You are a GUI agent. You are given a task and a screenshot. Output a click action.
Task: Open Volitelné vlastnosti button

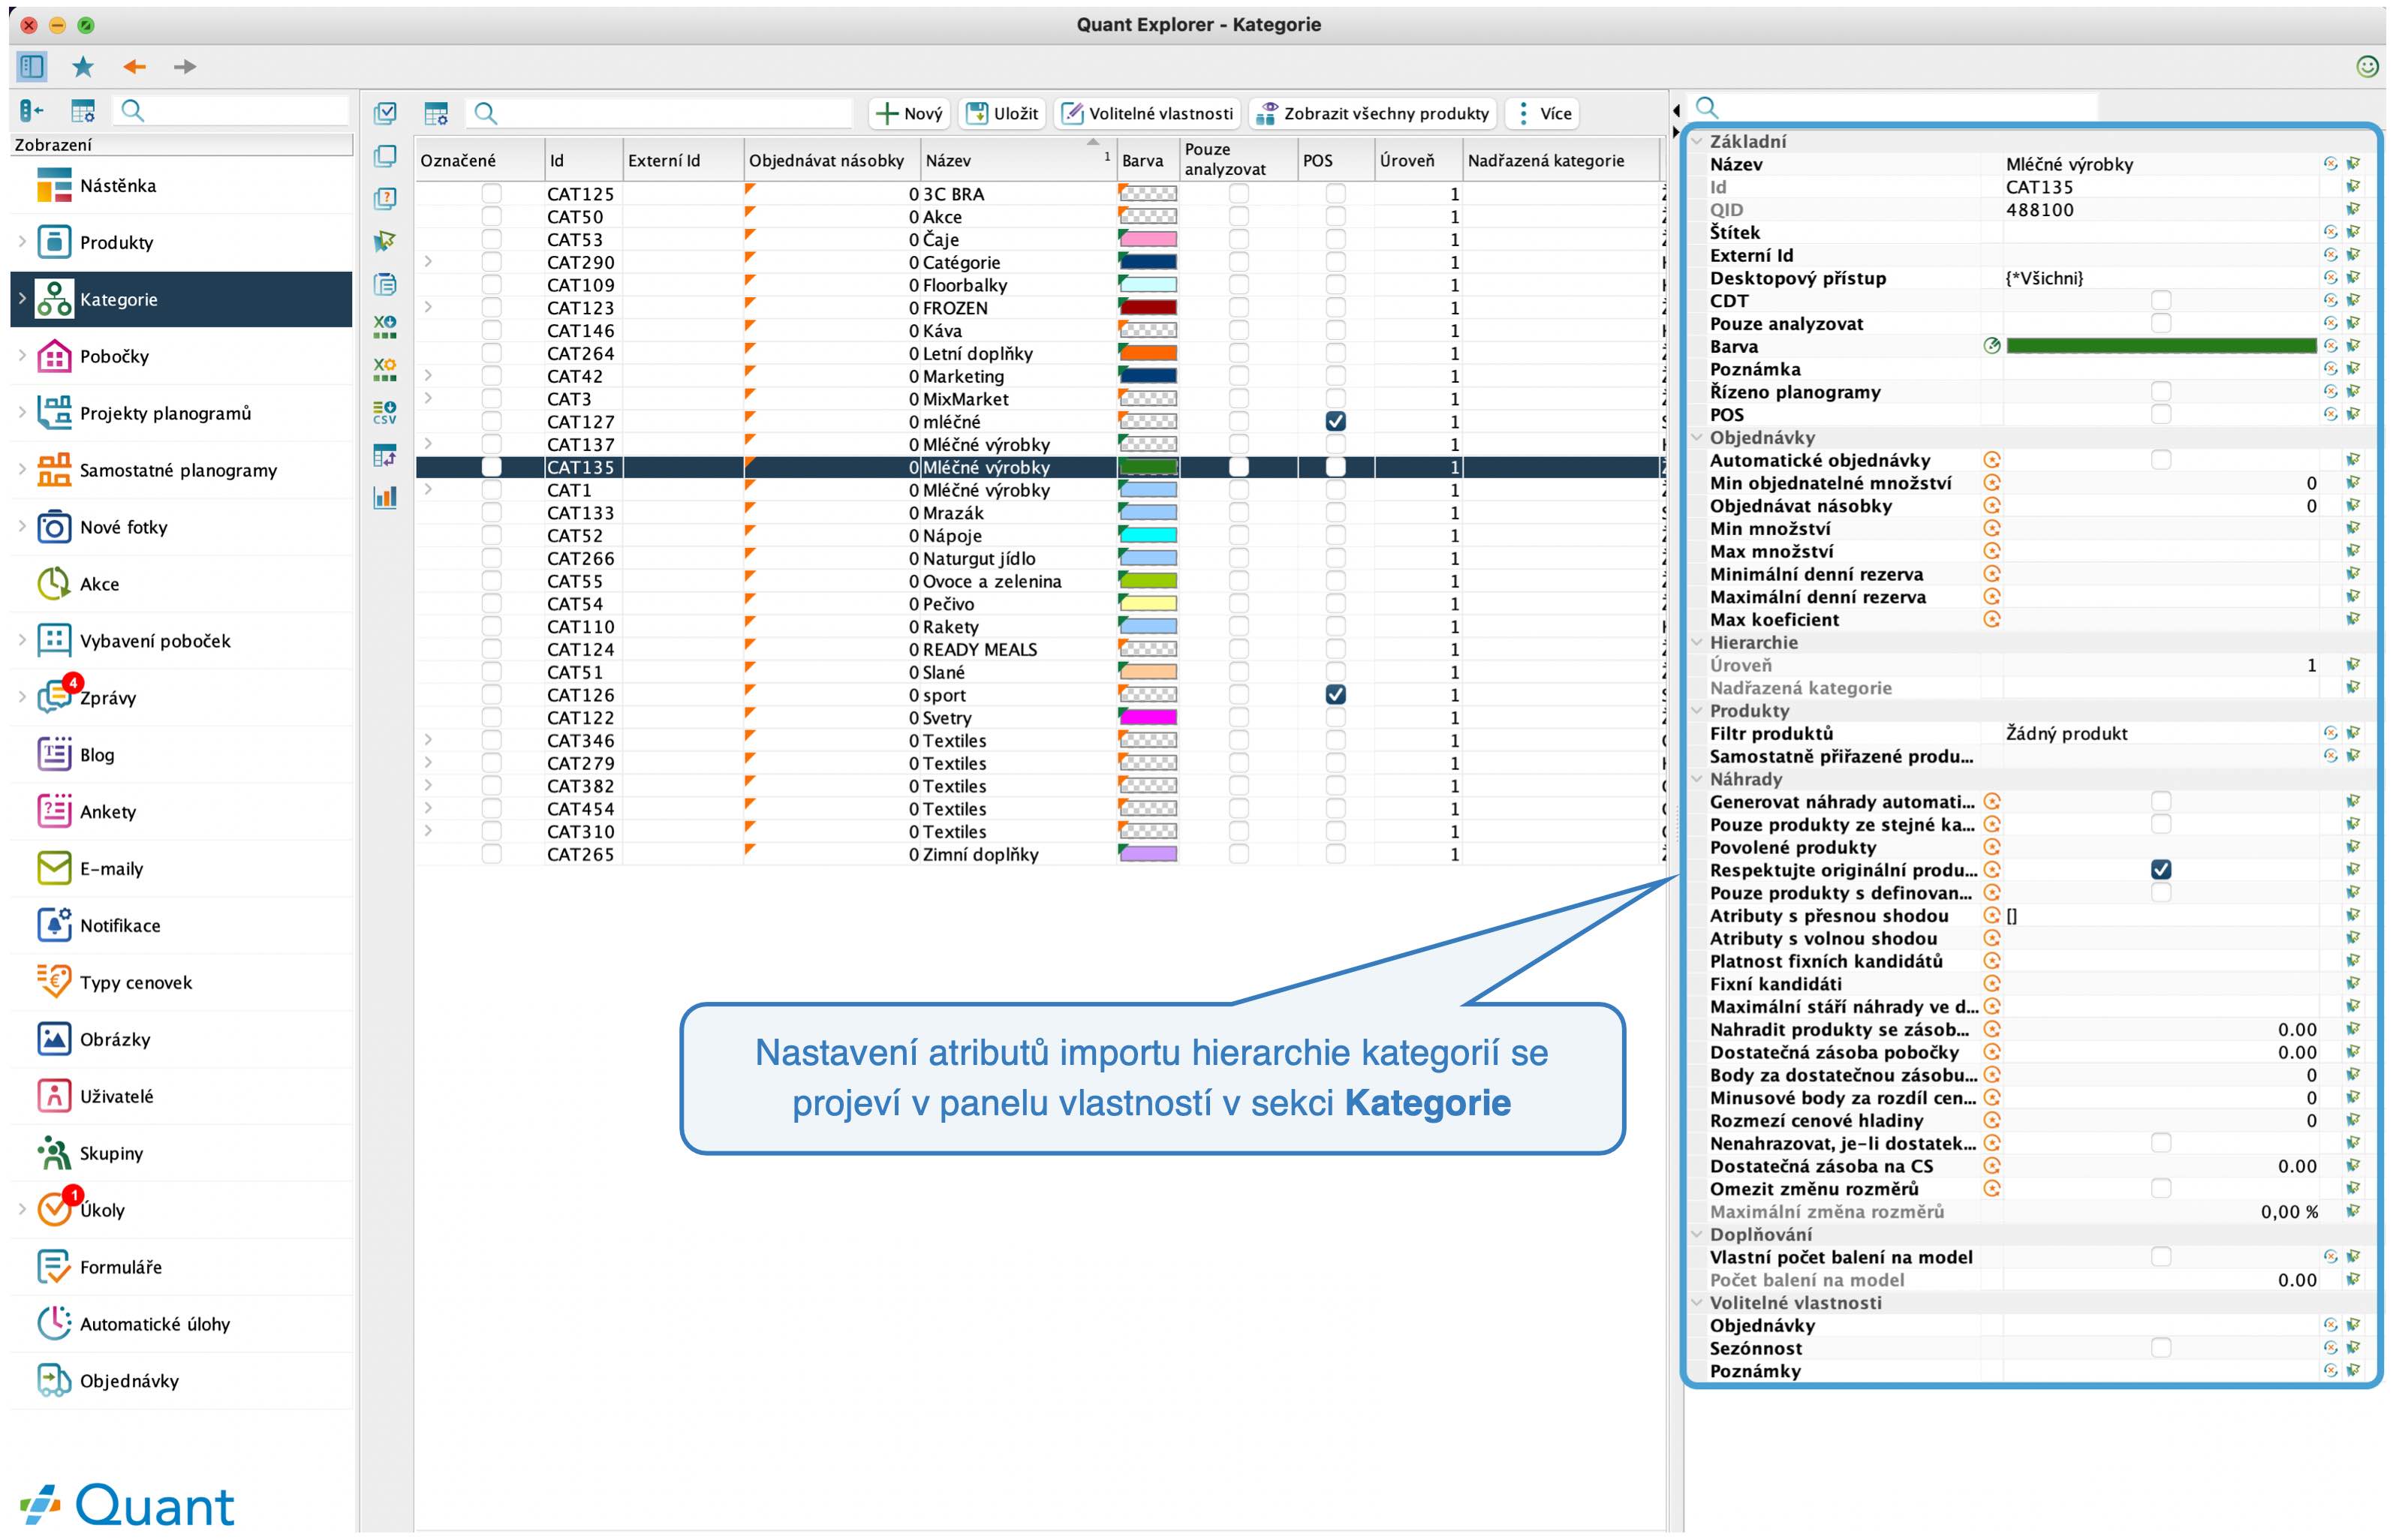pos(1147,114)
